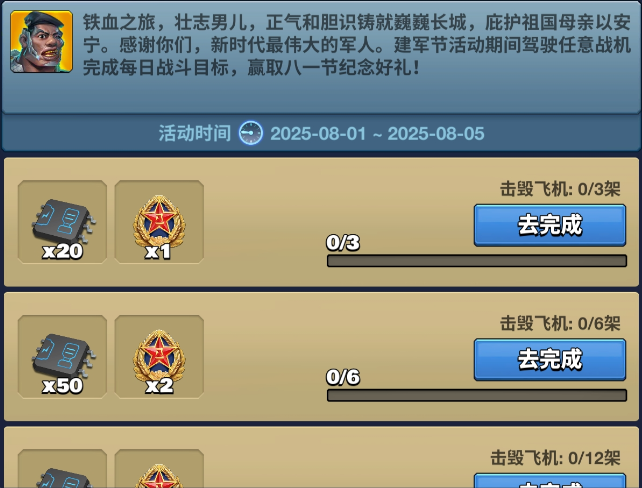The width and height of the screenshot is (642, 488).
Task: Click the 活动时间 label
Action: [195, 133]
